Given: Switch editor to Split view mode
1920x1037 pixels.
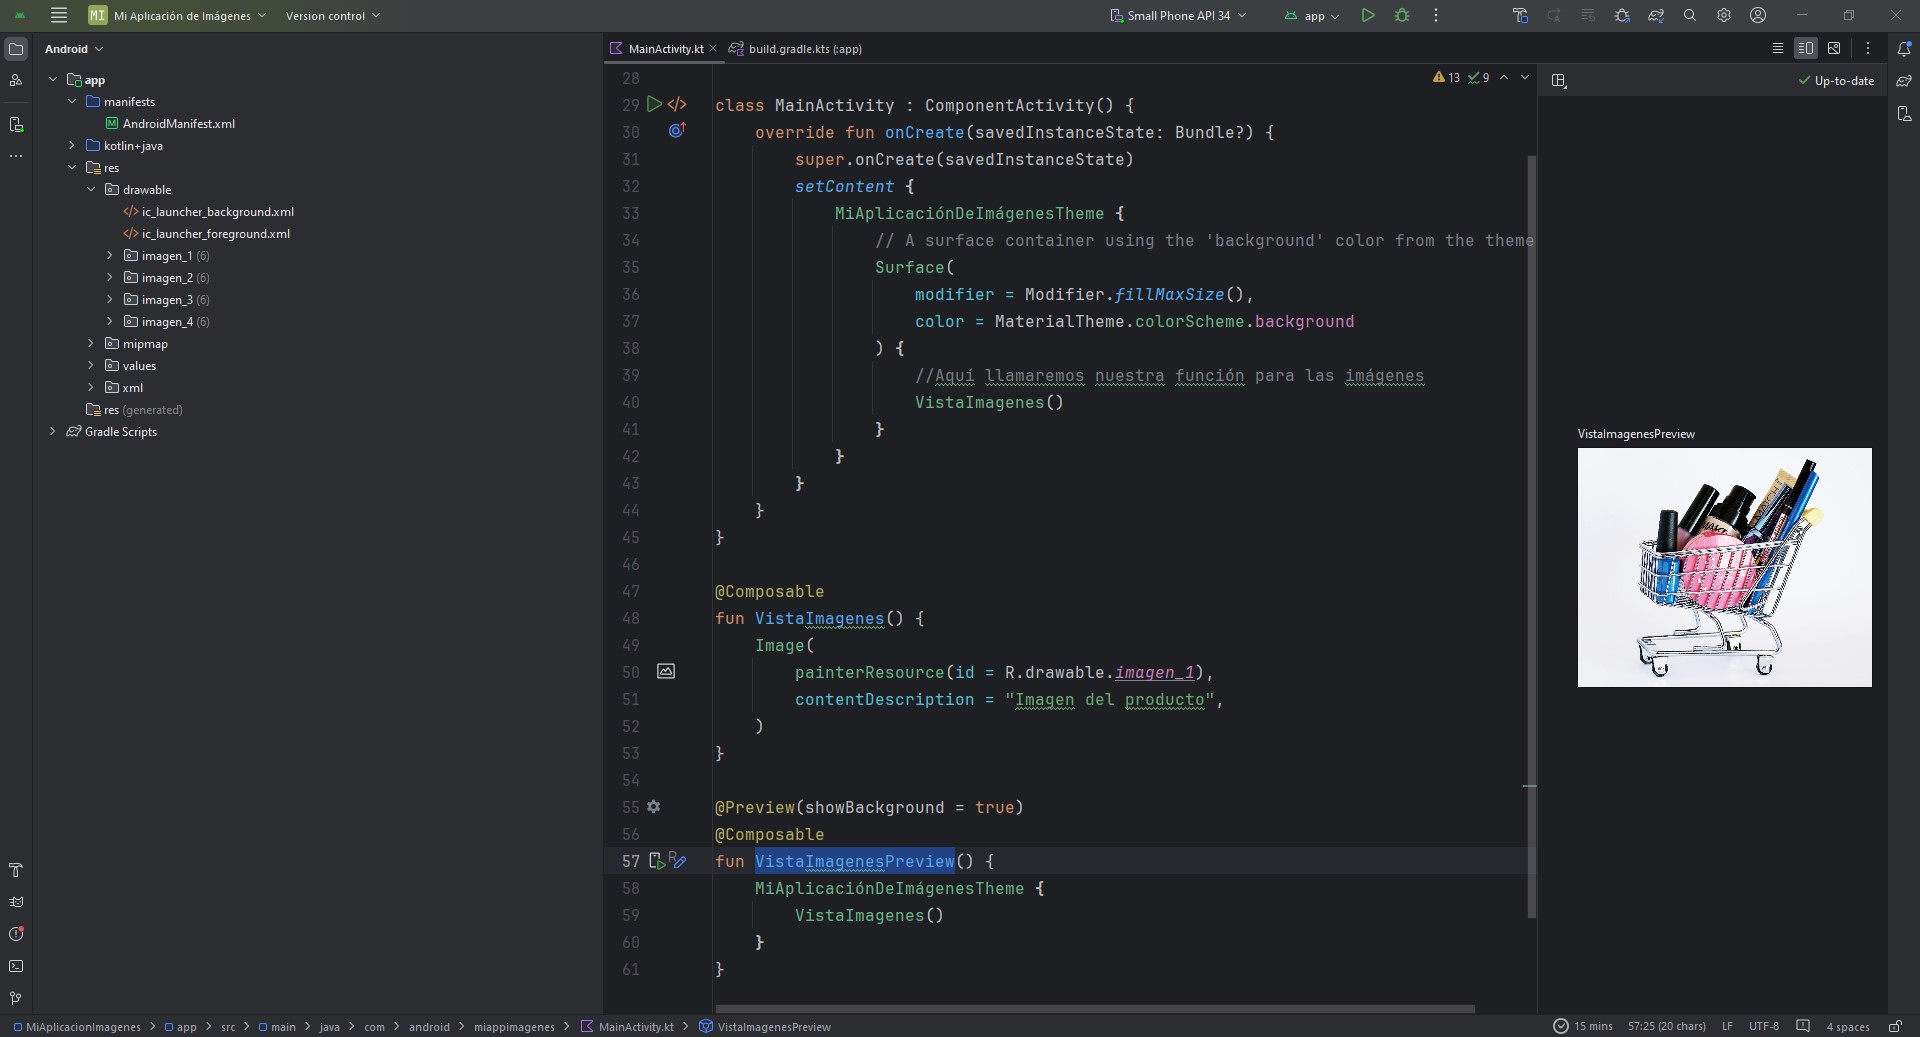Looking at the screenshot, I should (1805, 48).
